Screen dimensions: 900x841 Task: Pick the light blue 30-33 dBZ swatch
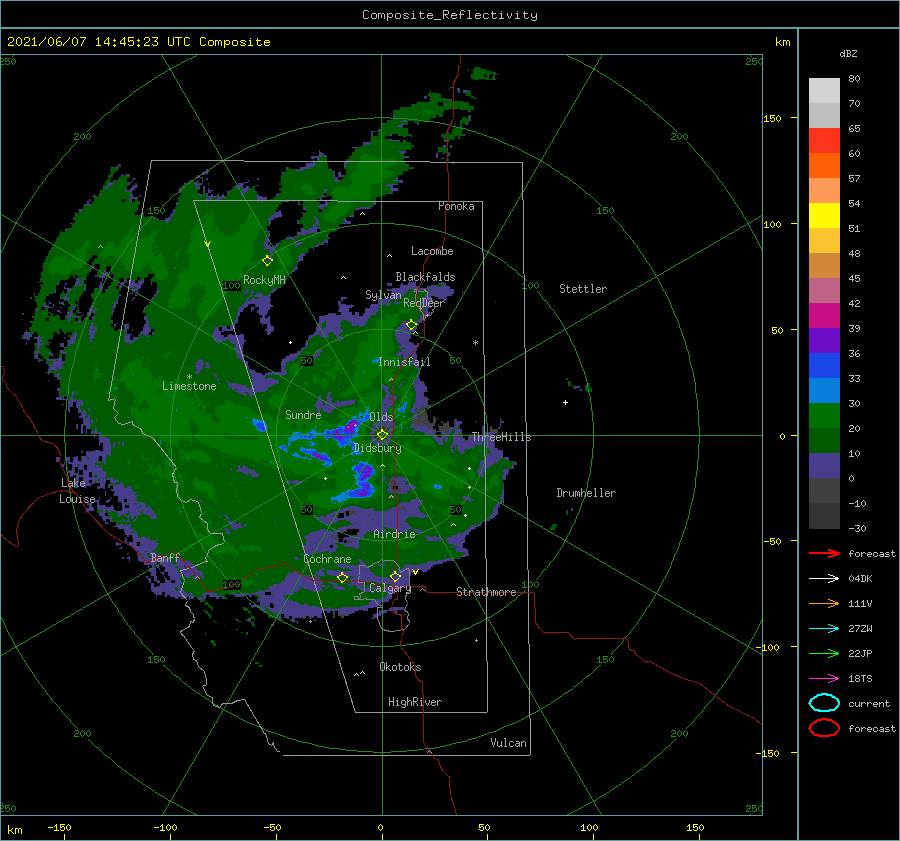pyautogui.click(x=824, y=390)
